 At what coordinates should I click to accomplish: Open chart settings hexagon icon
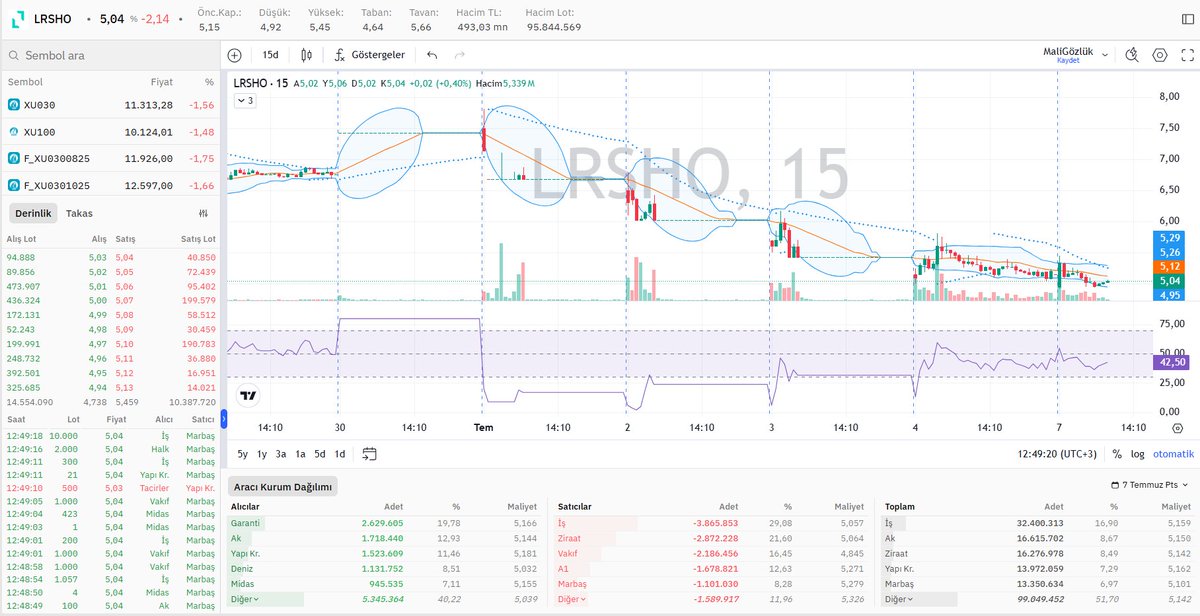[1160, 55]
